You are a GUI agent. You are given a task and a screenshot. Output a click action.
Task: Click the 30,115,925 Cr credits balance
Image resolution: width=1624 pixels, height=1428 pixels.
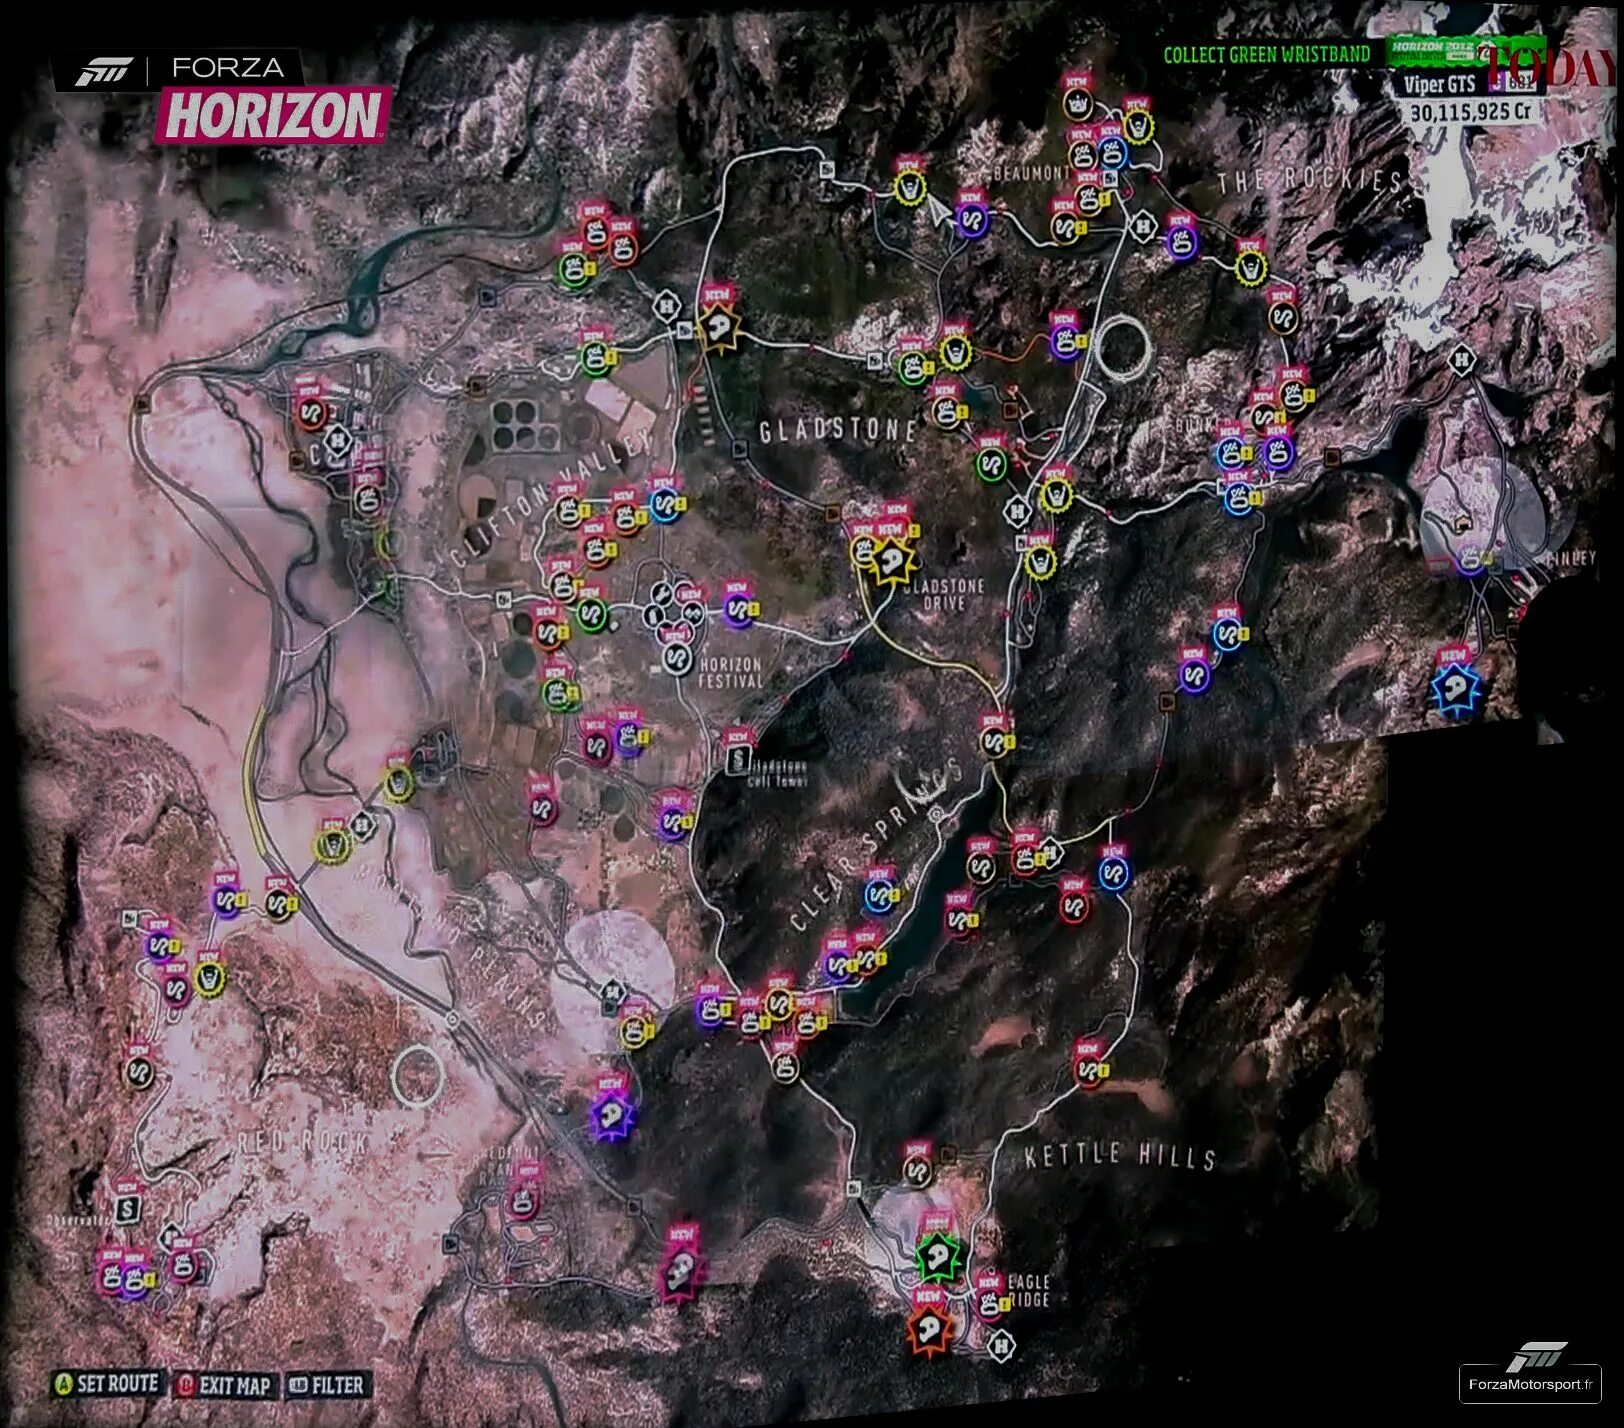tap(1470, 111)
